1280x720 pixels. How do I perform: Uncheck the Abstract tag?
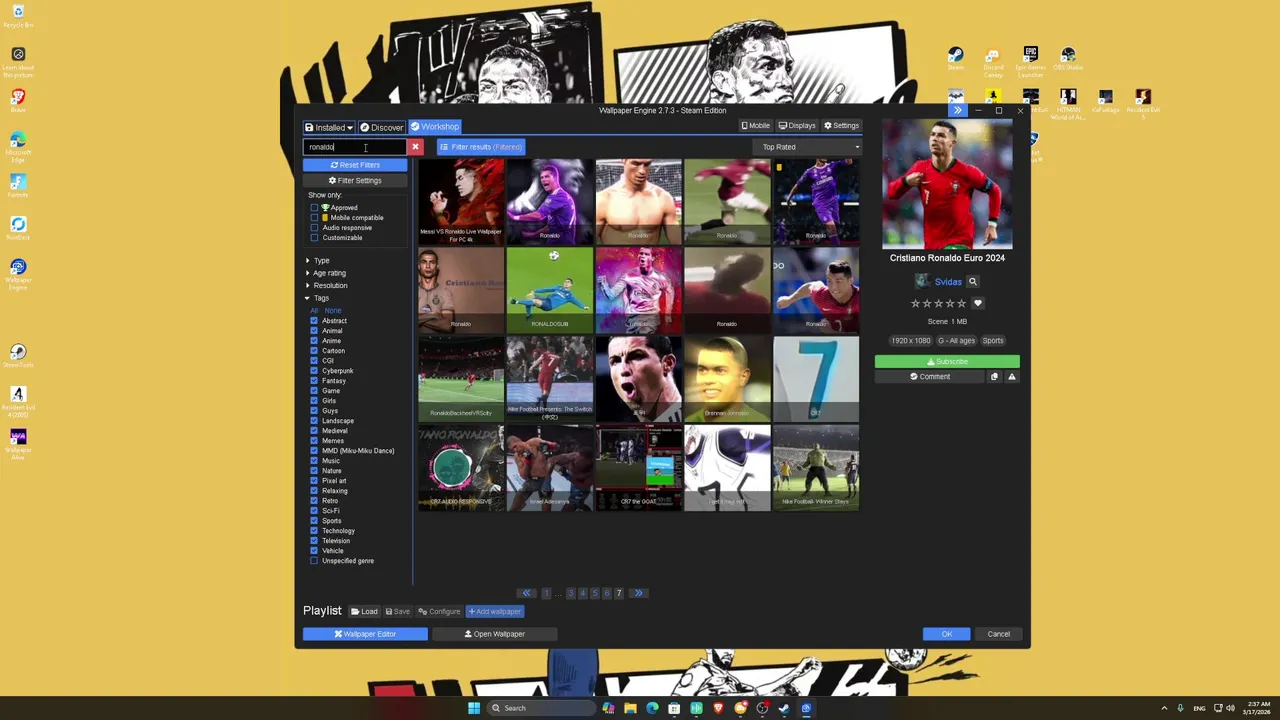coord(314,321)
